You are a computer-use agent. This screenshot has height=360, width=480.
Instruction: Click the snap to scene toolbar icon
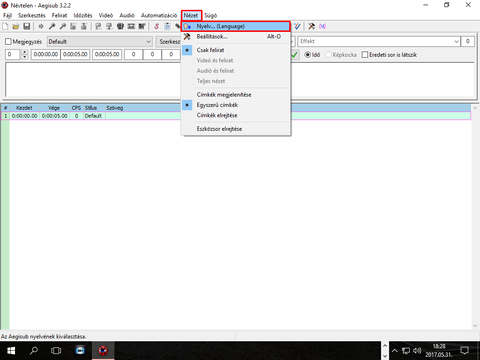131,26
